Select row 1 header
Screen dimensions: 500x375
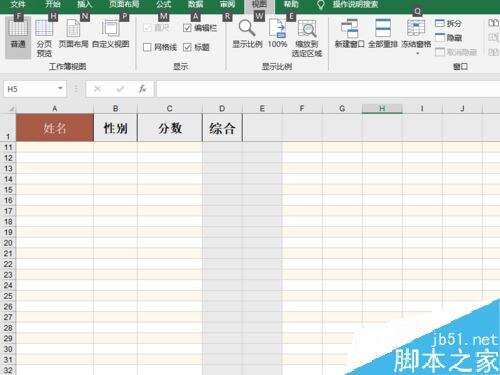(8, 128)
